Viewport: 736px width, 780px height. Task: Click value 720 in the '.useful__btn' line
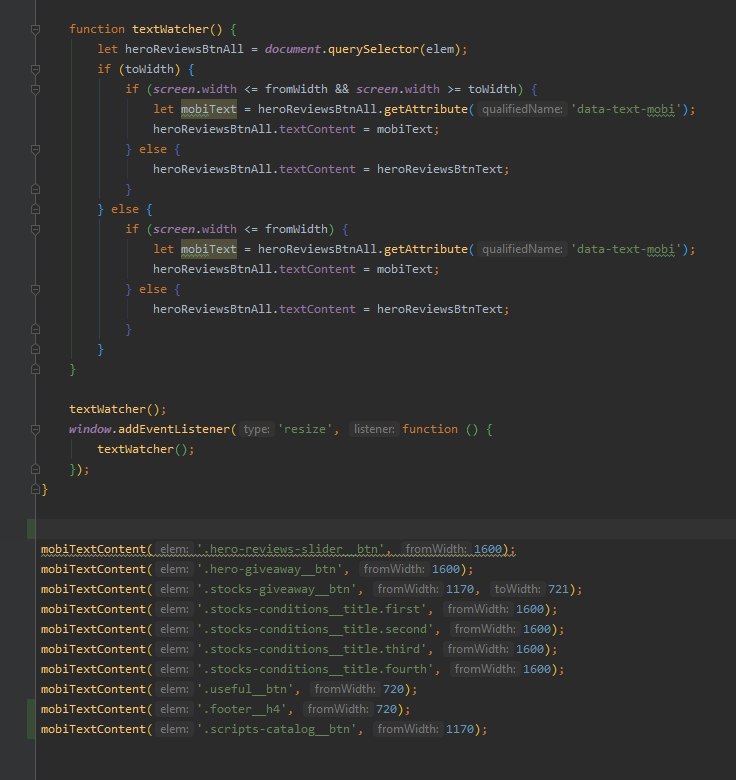393,689
